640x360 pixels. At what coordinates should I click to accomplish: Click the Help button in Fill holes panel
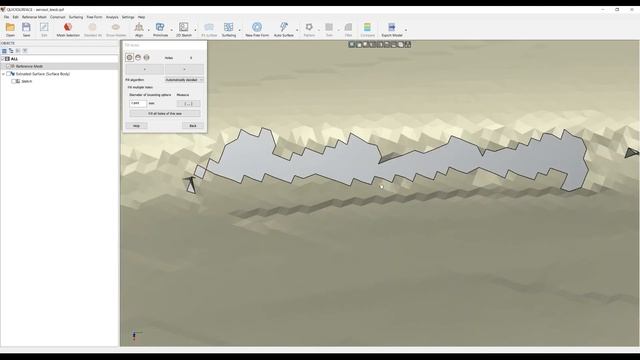point(136,126)
